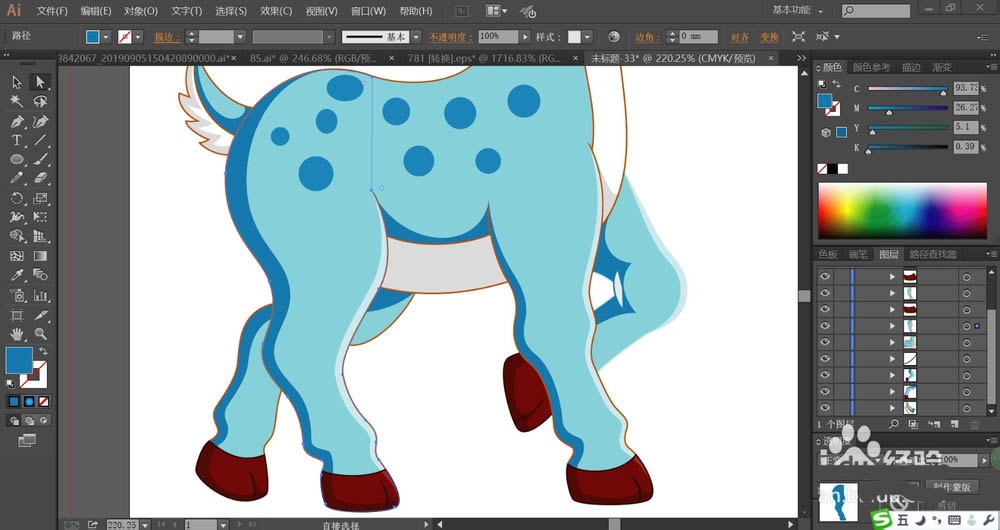The height and width of the screenshot is (530, 1000).
Task: Expand the first sublayer disclosure triangle
Action: click(x=892, y=277)
